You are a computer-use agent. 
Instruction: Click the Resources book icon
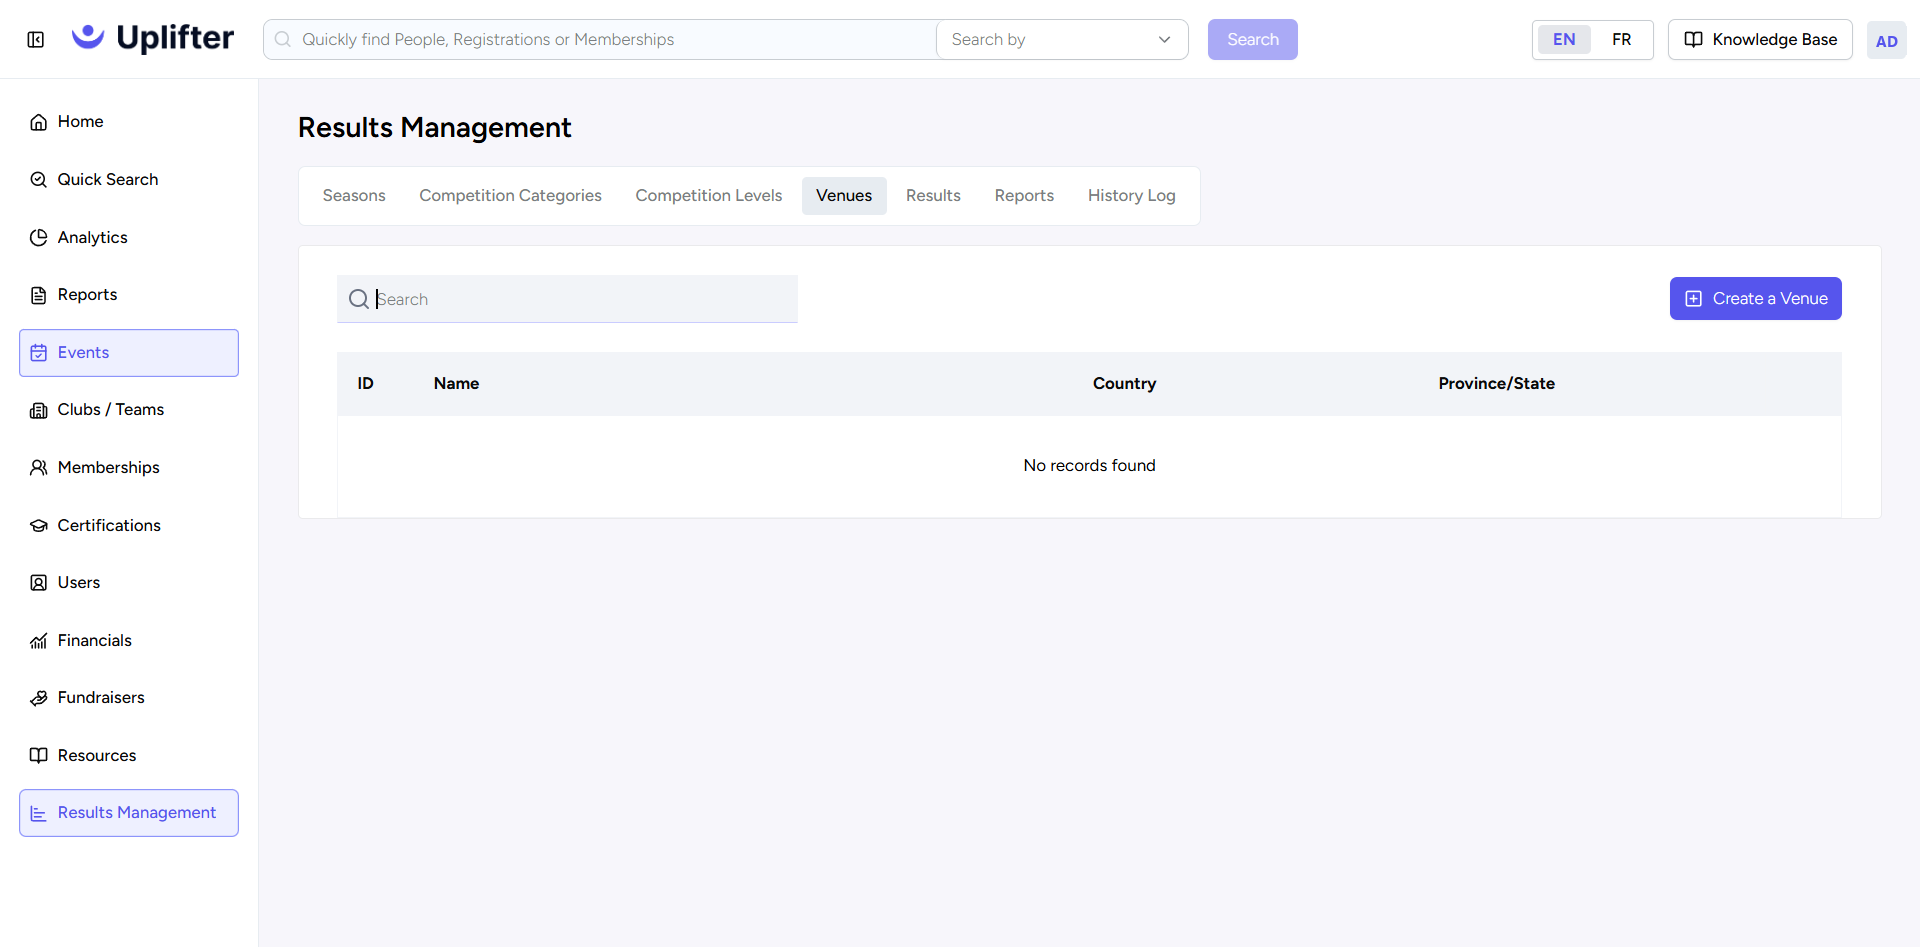coord(39,756)
